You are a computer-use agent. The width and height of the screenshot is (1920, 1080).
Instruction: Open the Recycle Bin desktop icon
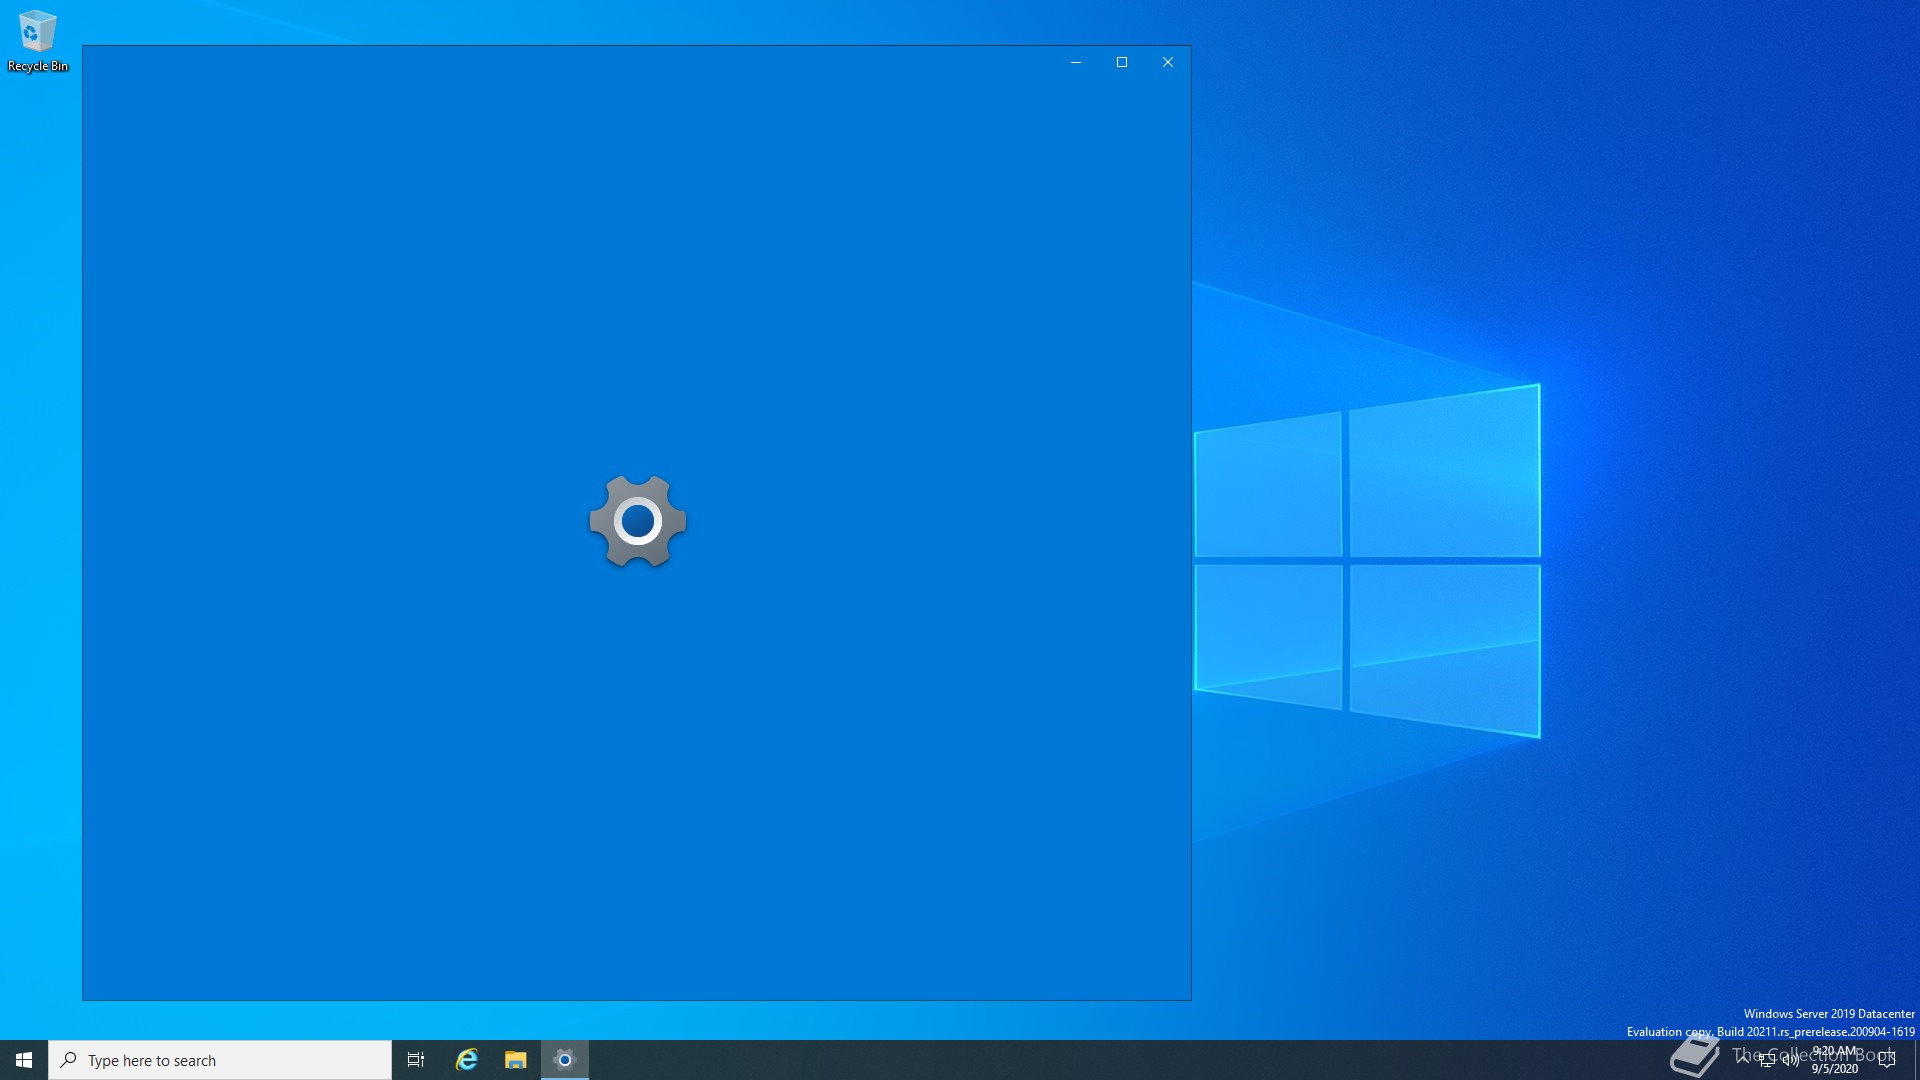click(37, 41)
